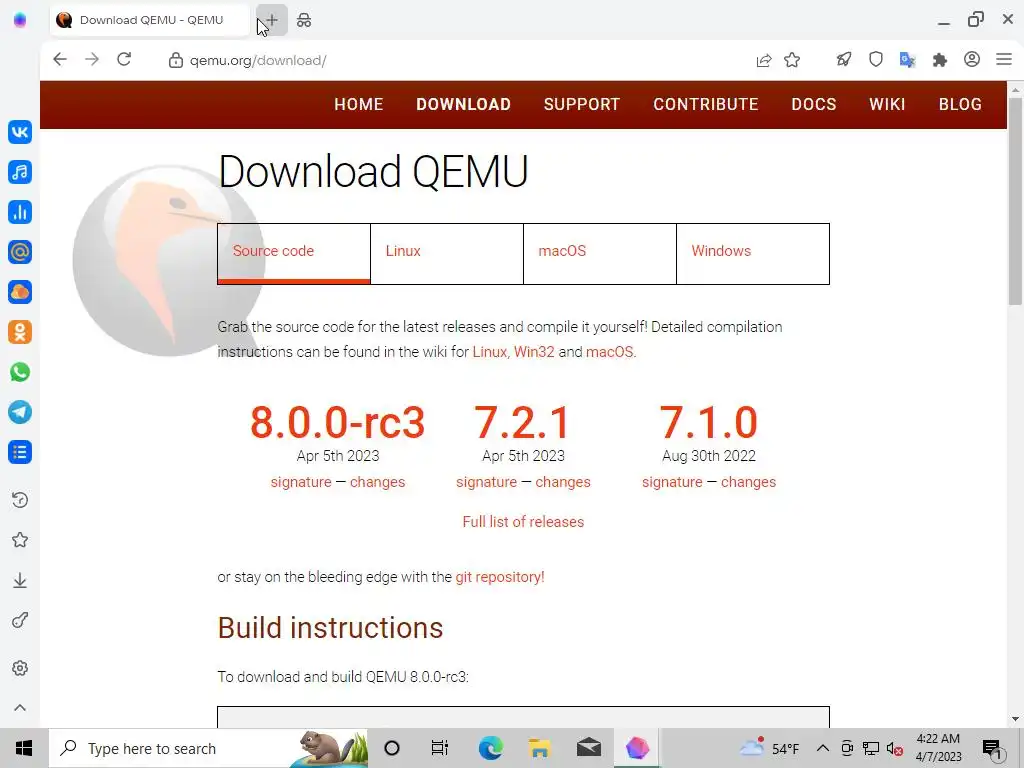The height and width of the screenshot is (768, 1024).
Task: Switch to the Windows tab
Action: [753, 253]
